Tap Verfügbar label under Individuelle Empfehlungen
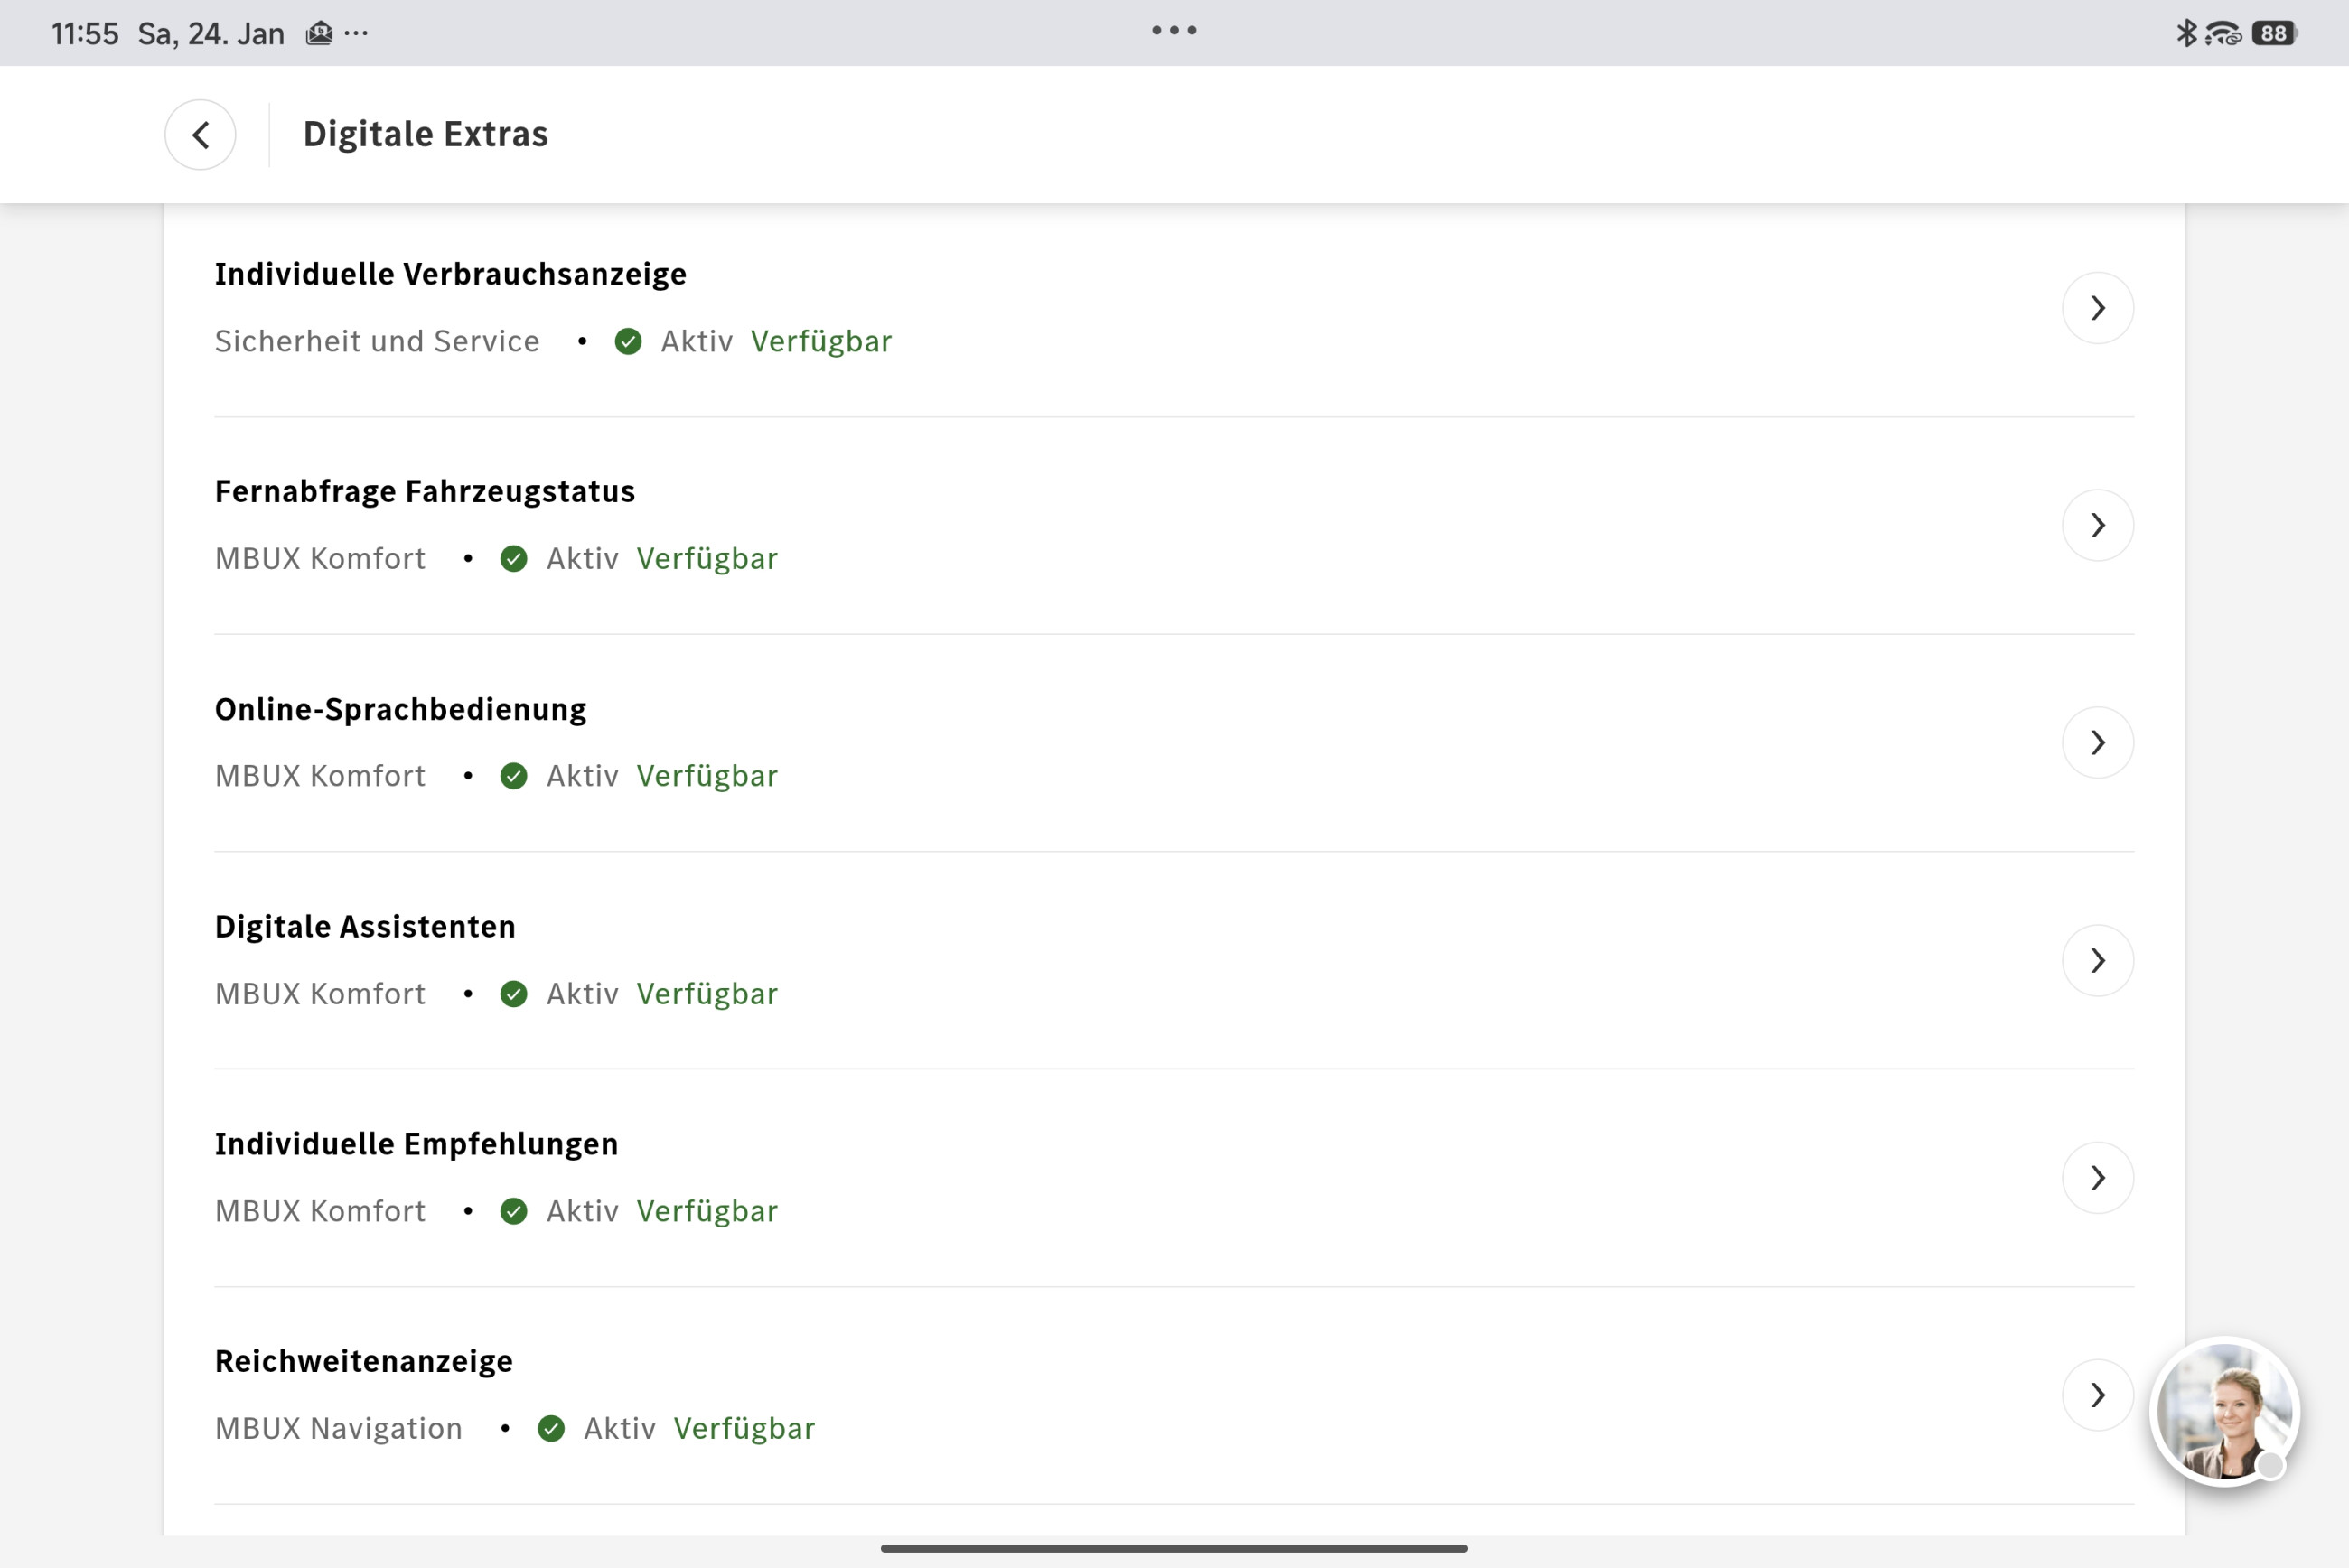2349x1568 pixels. coord(707,1211)
